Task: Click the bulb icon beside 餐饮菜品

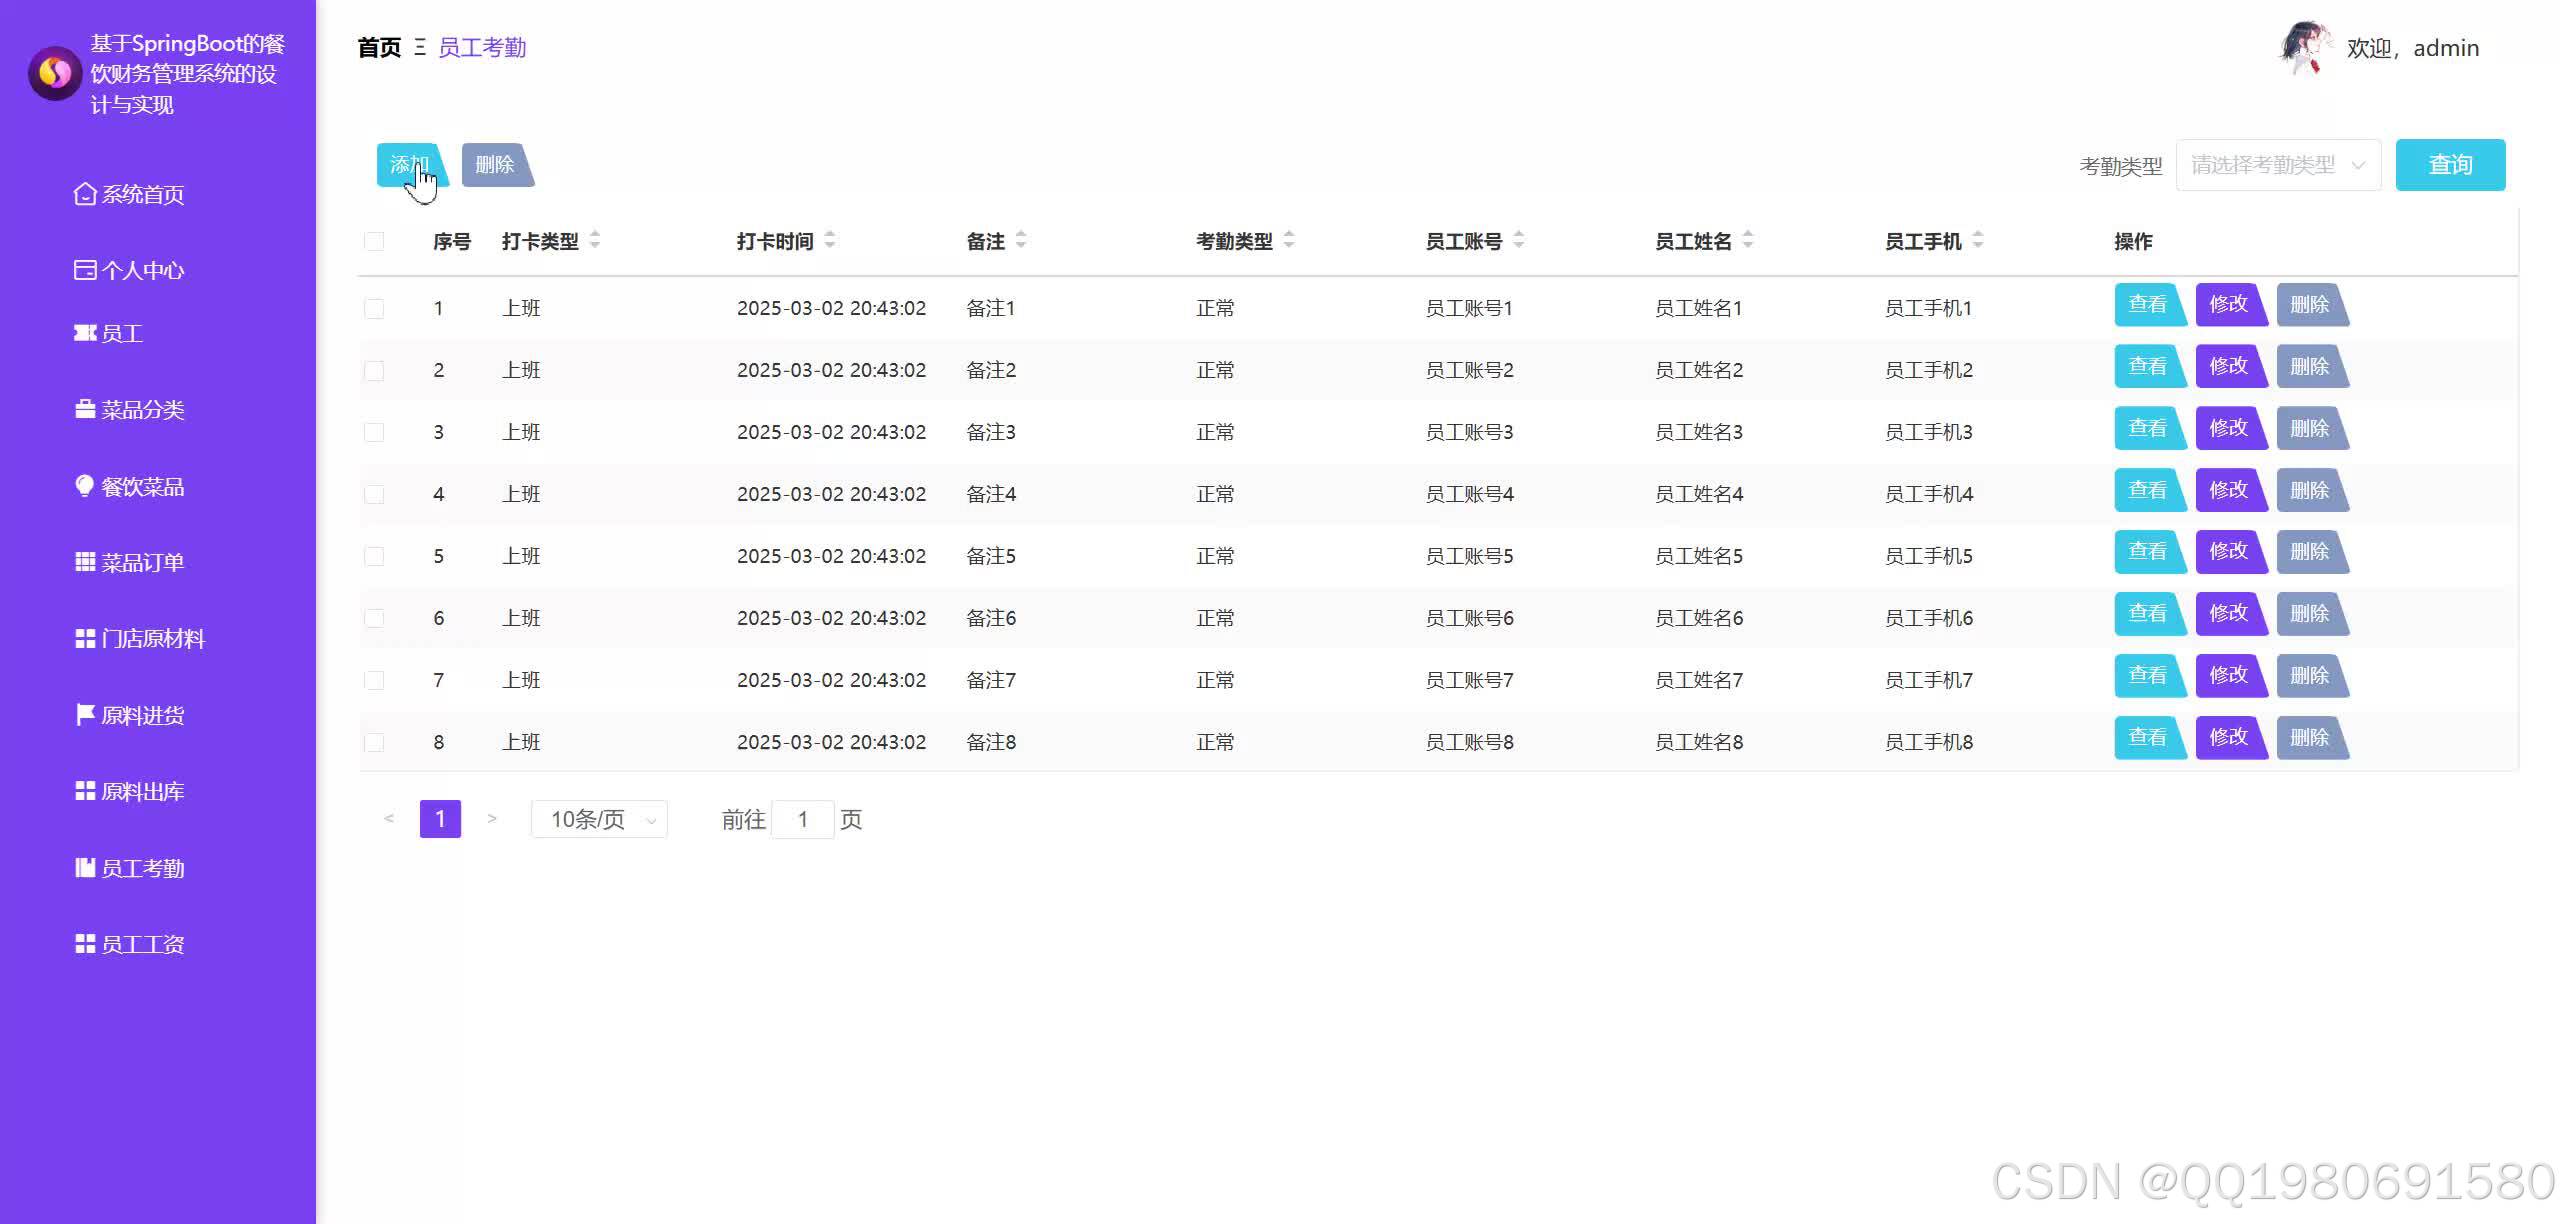Action: point(85,486)
